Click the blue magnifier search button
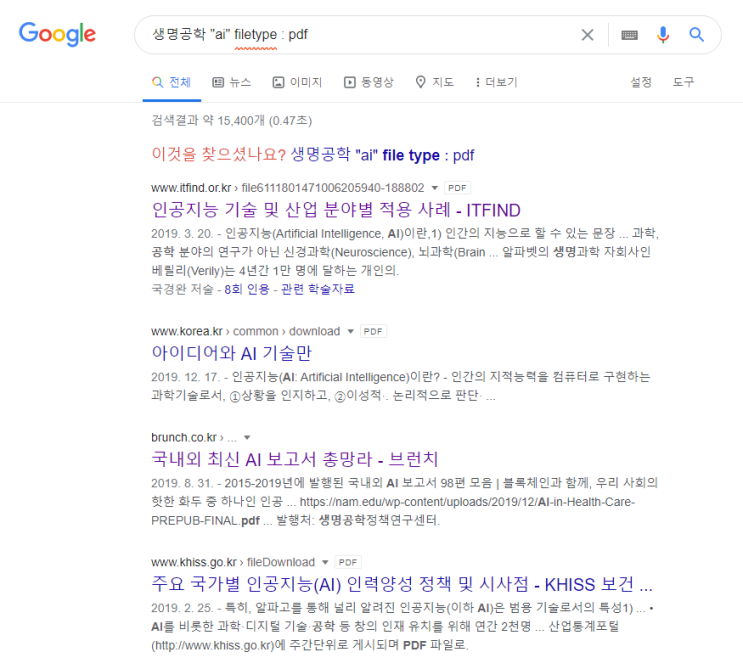 pyautogui.click(x=696, y=34)
